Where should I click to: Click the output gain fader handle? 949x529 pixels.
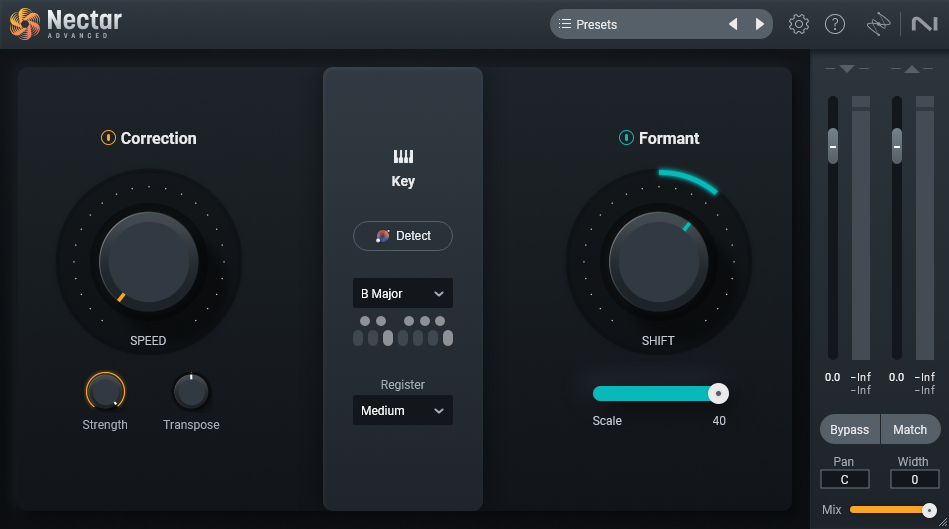tap(897, 146)
